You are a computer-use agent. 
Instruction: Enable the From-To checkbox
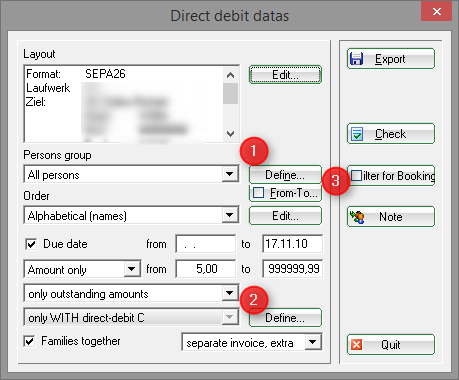(x=259, y=193)
